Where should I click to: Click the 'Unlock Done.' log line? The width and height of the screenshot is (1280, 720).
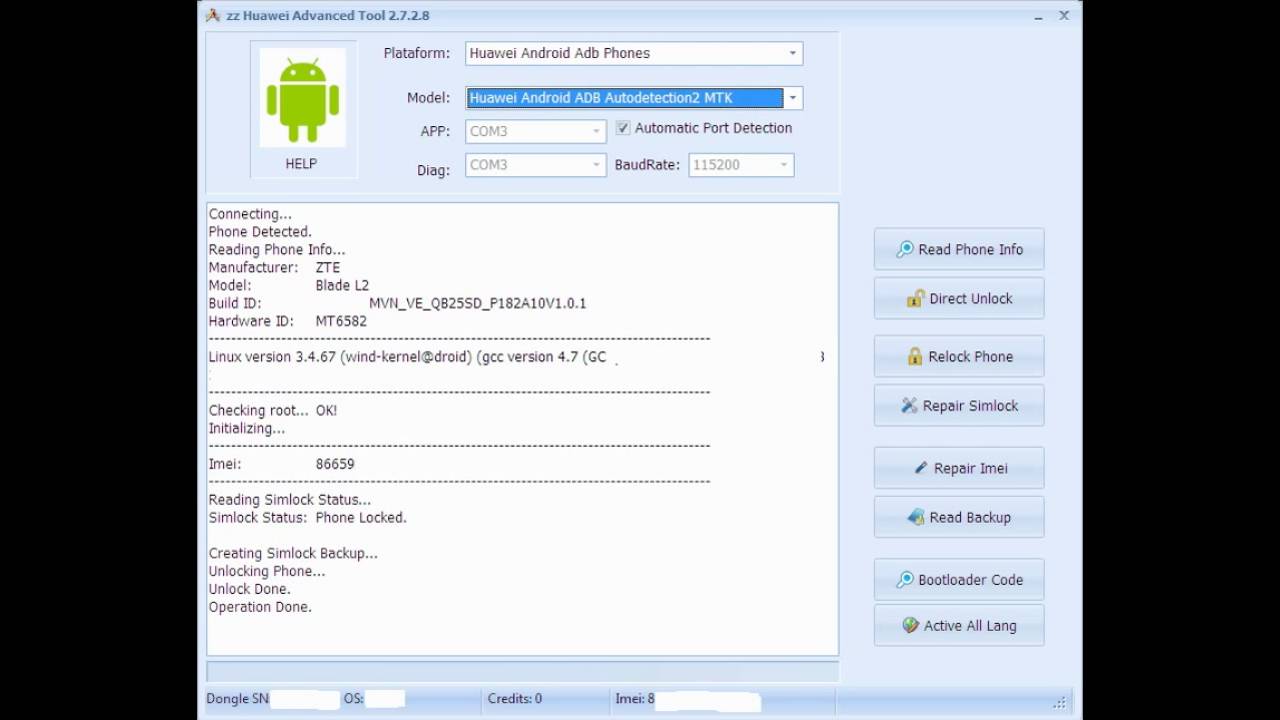pyautogui.click(x=250, y=589)
